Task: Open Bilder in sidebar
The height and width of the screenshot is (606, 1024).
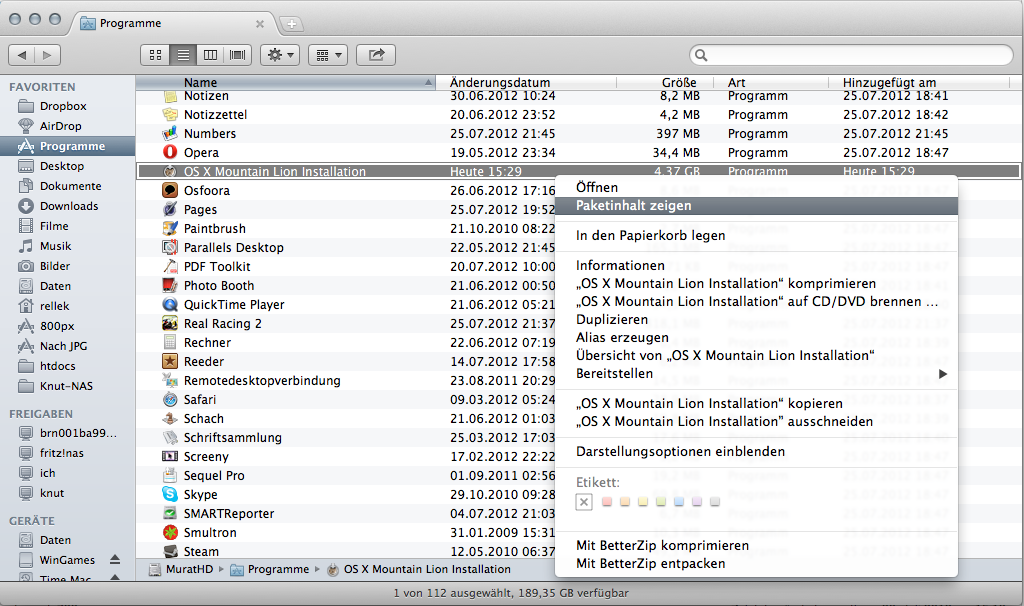Action: (54, 266)
